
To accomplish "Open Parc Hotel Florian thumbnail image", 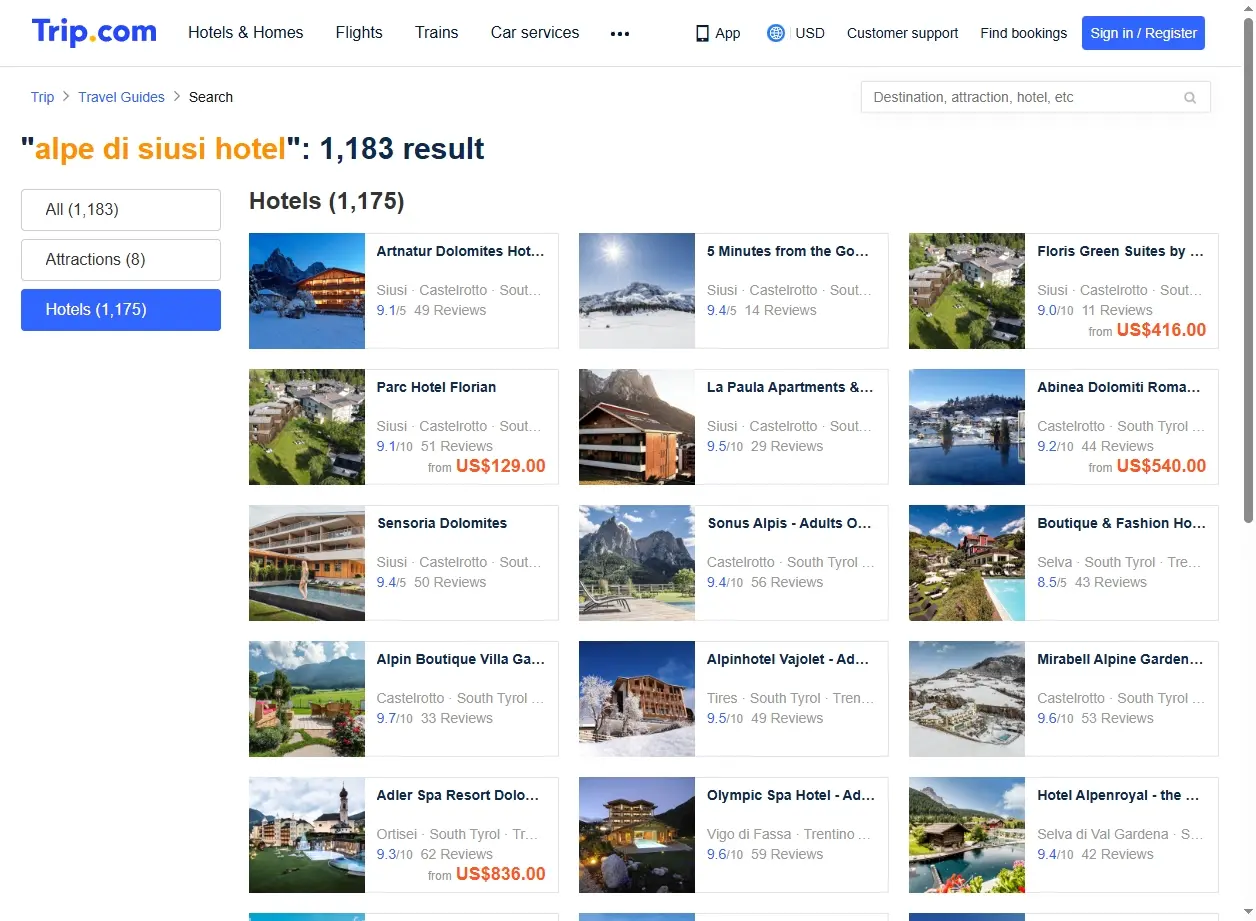I will [x=307, y=427].
